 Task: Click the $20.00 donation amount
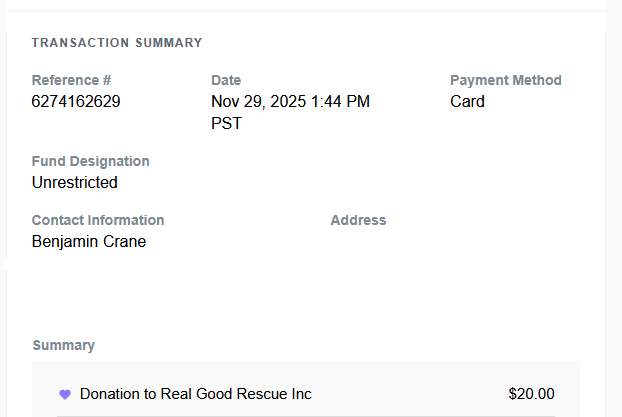(x=531, y=394)
